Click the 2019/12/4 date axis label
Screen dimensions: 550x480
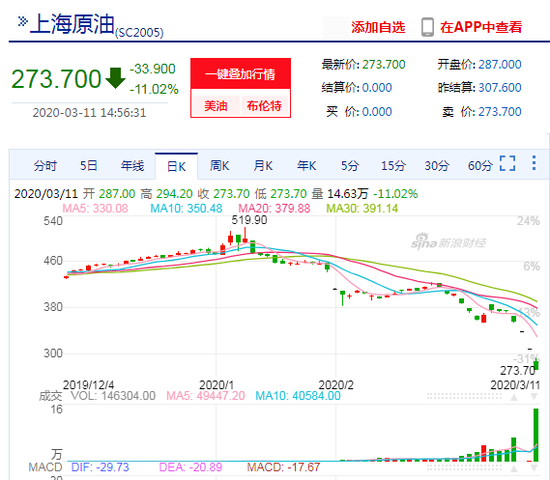88,385
